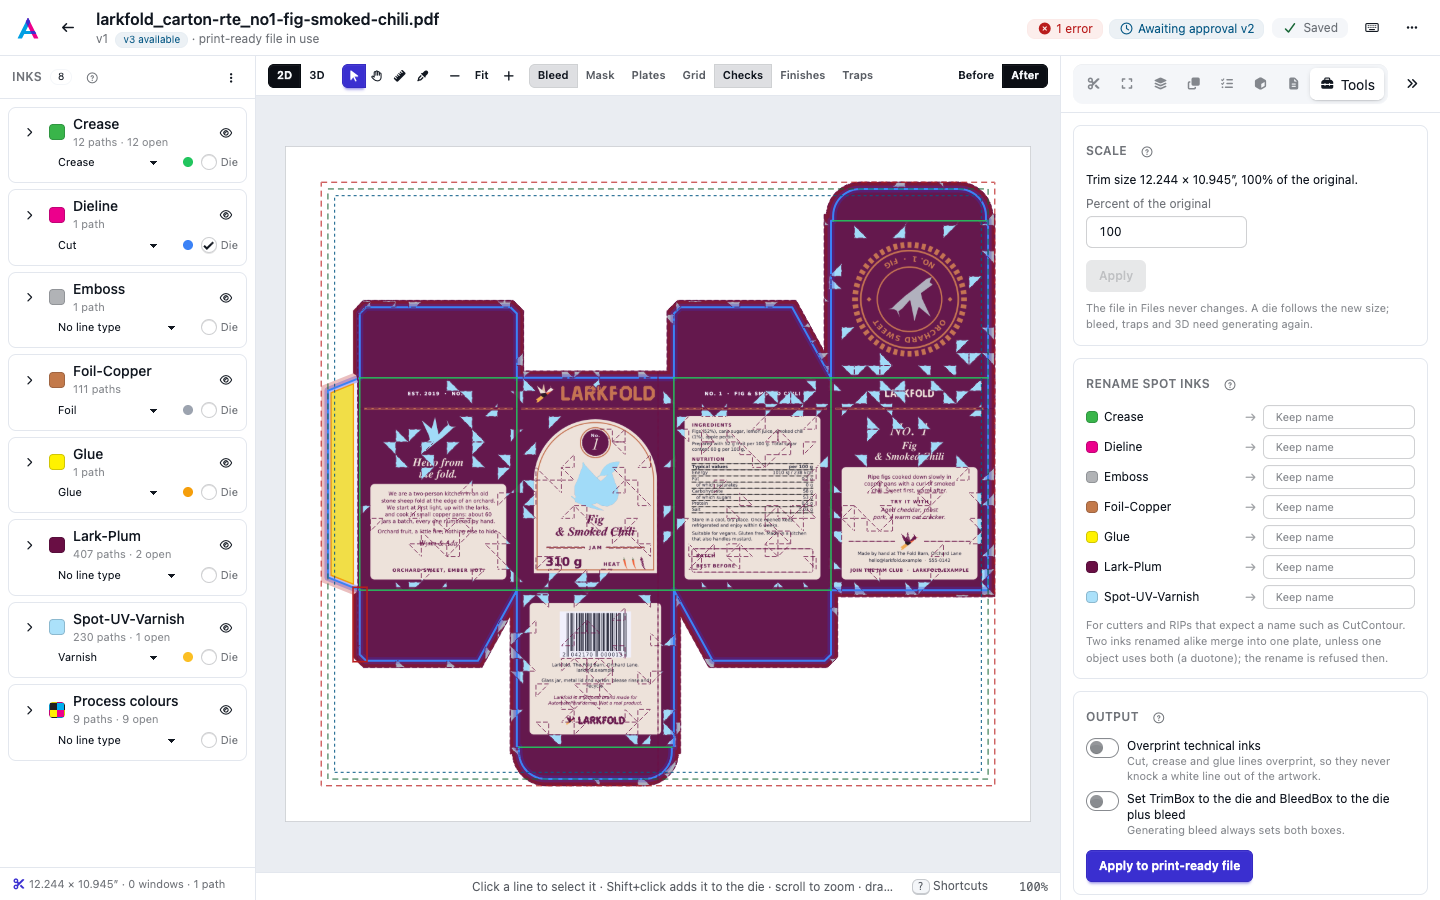The image size is (1440, 900).
Task: Open the frame corners panel icon
Action: pos(1127,84)
